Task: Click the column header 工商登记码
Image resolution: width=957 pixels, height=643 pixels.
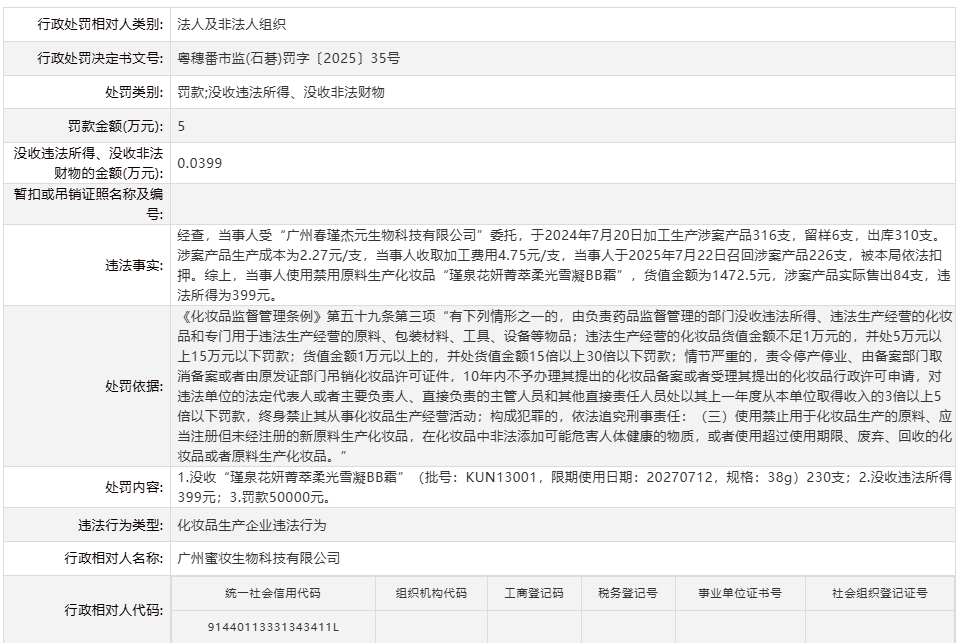Action: [534, 593]
